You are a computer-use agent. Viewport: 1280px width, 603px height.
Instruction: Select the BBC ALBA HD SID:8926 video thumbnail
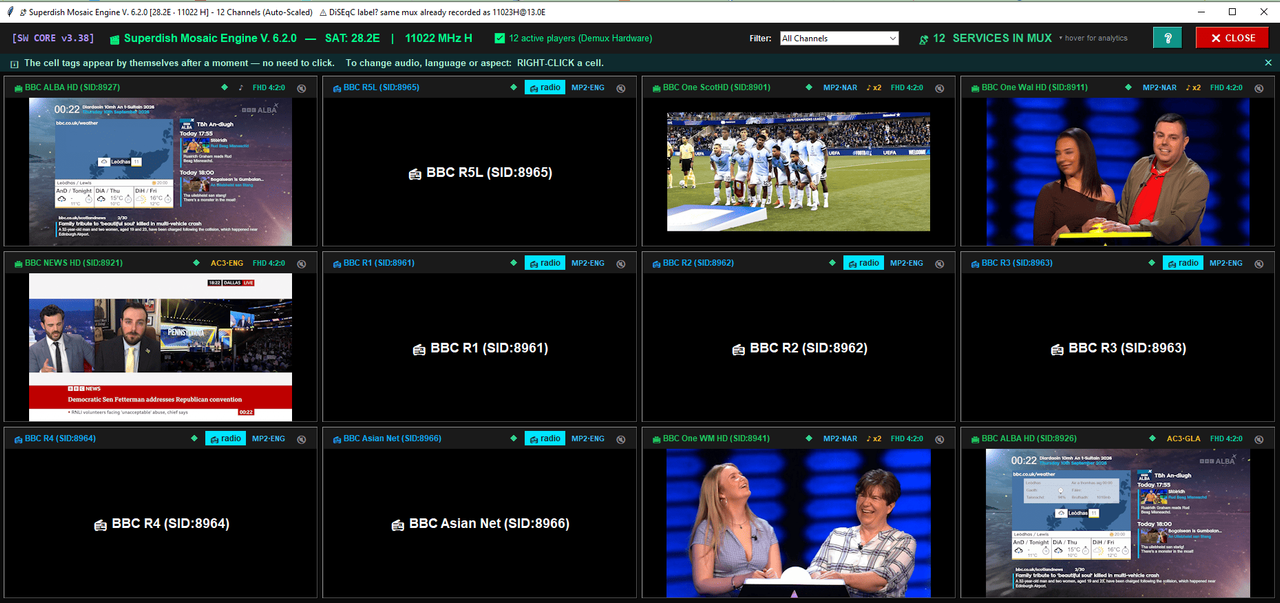pos(1118,523)
